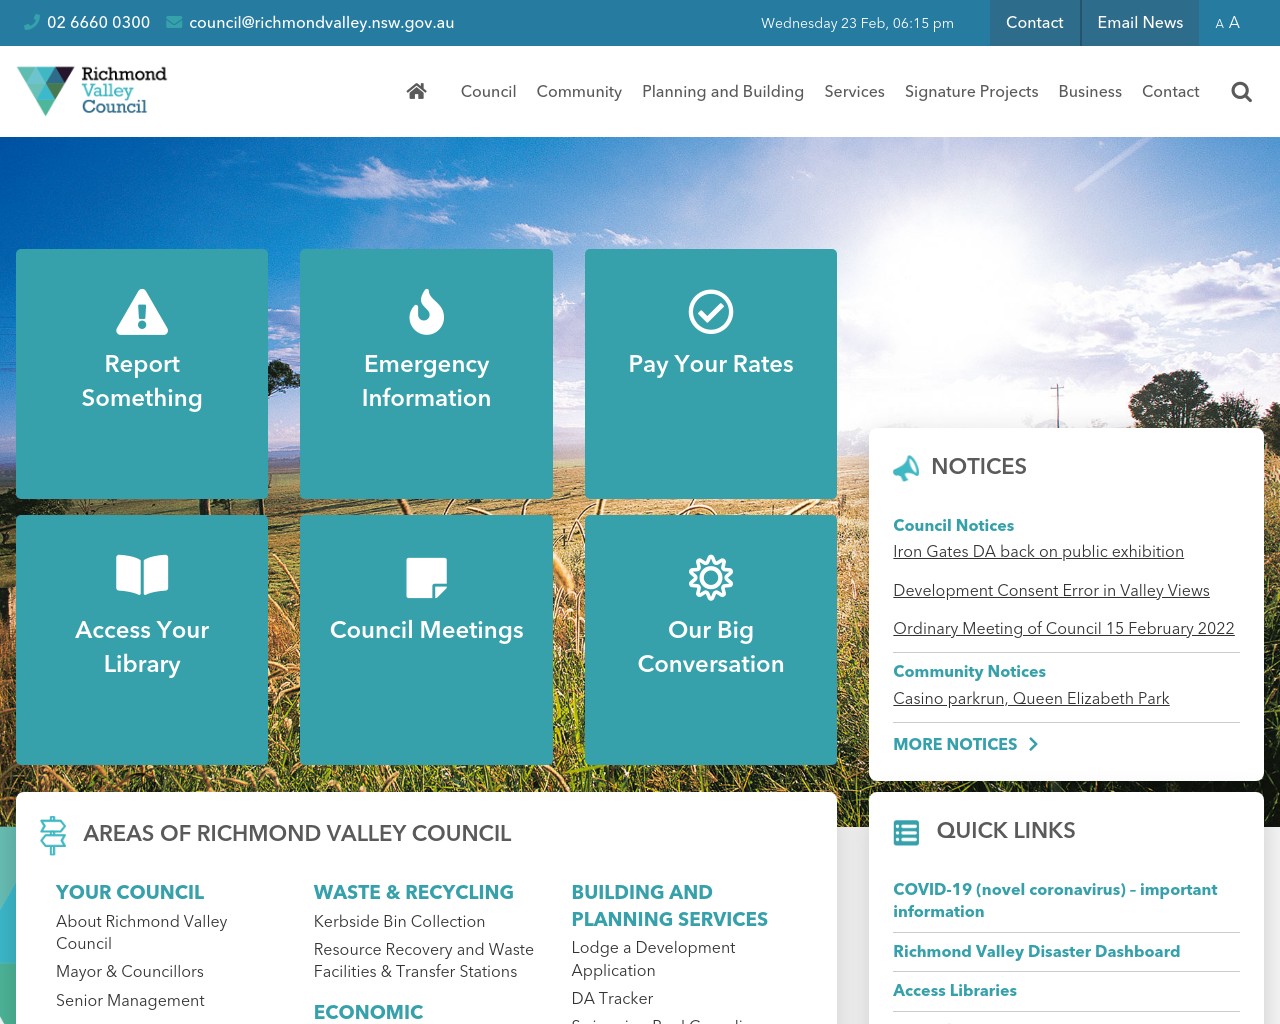Click the home icon in the navigation bar
Image resolution: width=1280 pixels, height=1024 pixels.
416,90
